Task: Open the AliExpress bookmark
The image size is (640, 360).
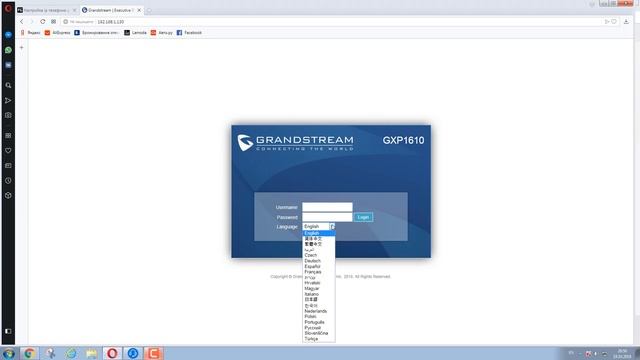Action: [58, 33]
